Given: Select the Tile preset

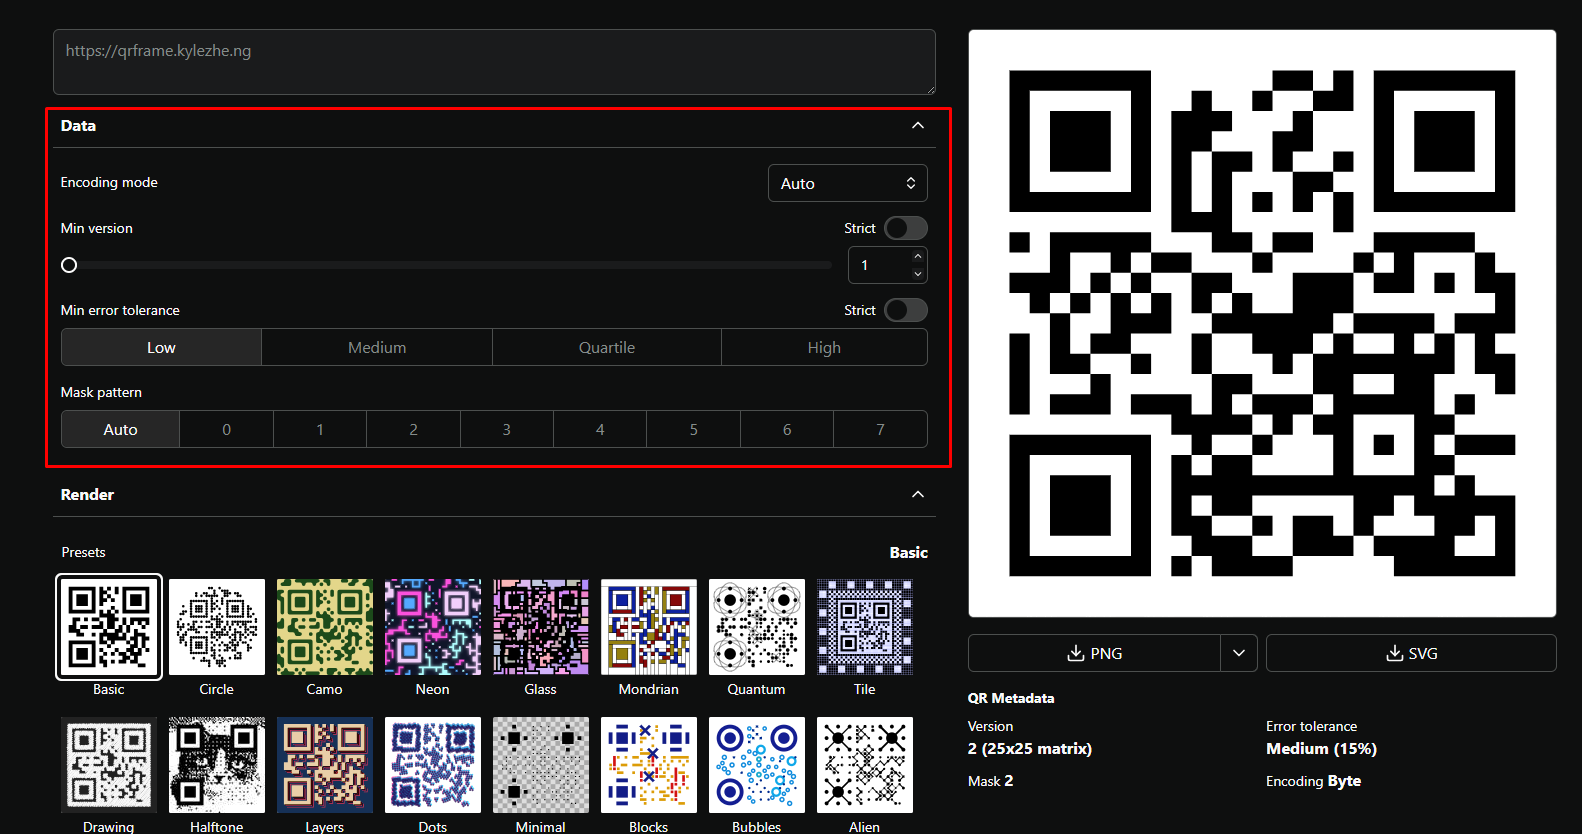Looking at the screenshot, I should pos(865,627).
